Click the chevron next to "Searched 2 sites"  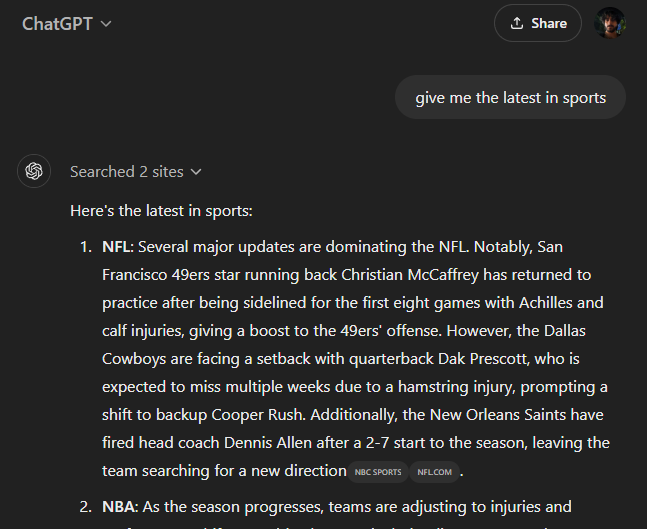click(x=196, y=172)
